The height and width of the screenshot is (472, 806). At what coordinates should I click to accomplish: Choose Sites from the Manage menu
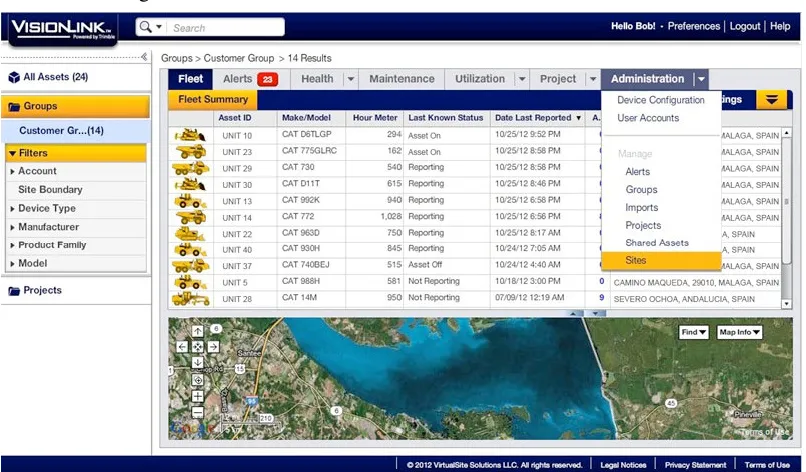(x=661, y=261)
